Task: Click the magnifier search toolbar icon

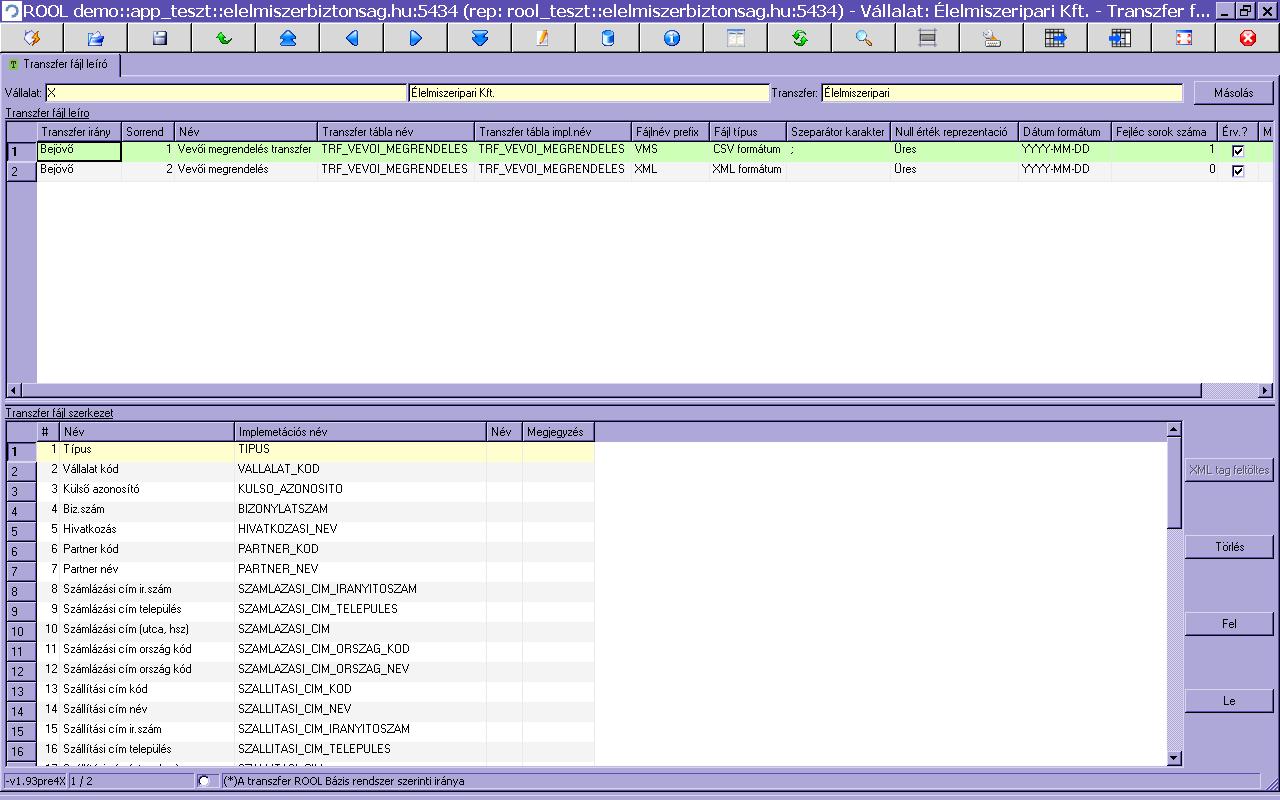Action: 863,38
